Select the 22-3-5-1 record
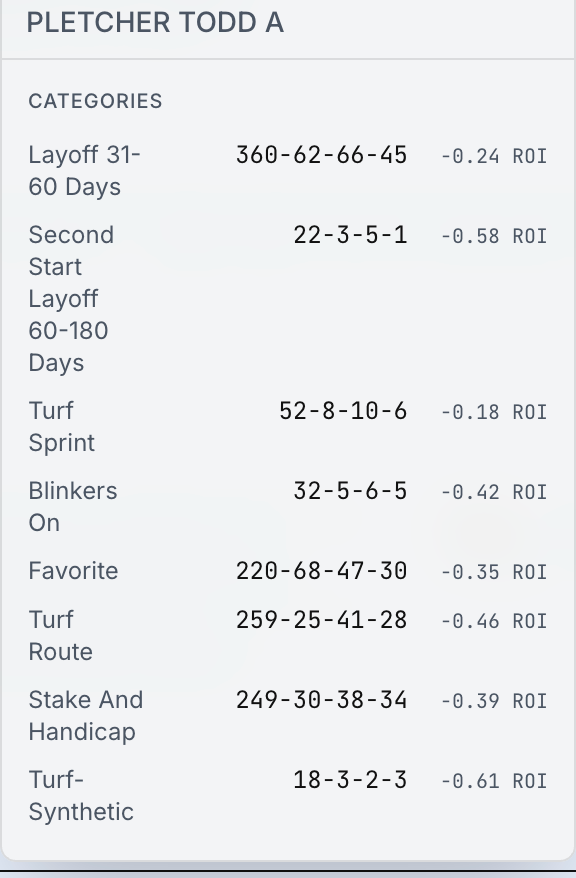The height and width of the screenshot is (878, 576). tap(350, 235)
